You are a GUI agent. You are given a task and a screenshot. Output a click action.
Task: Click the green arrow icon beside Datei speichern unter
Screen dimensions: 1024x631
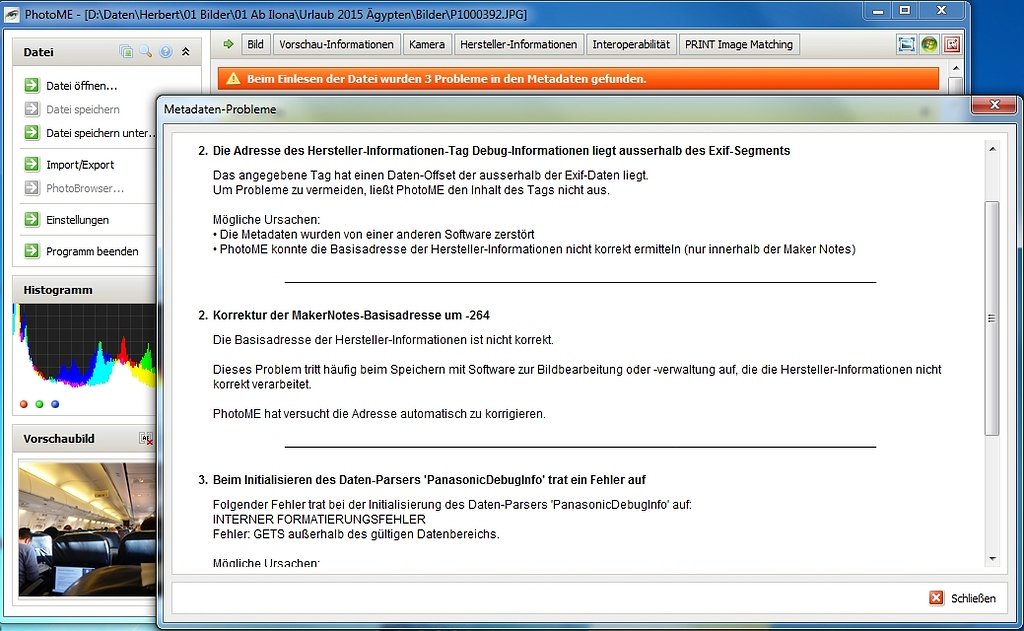[31, 132]
